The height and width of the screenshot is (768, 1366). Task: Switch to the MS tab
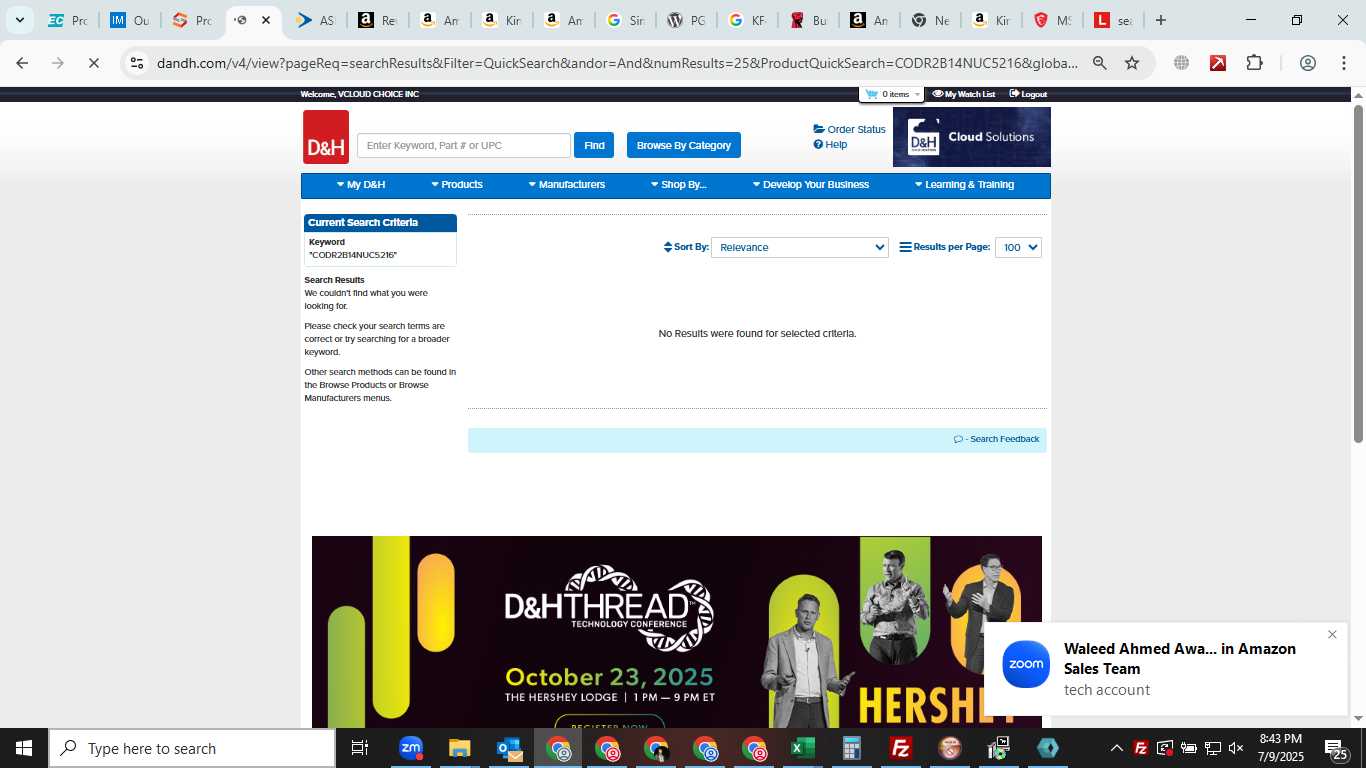coord(1051,20)
